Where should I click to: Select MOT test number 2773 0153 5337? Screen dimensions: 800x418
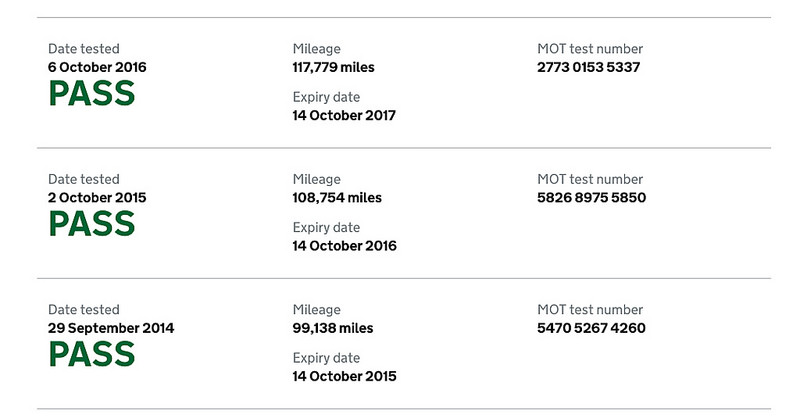[588, 67]
